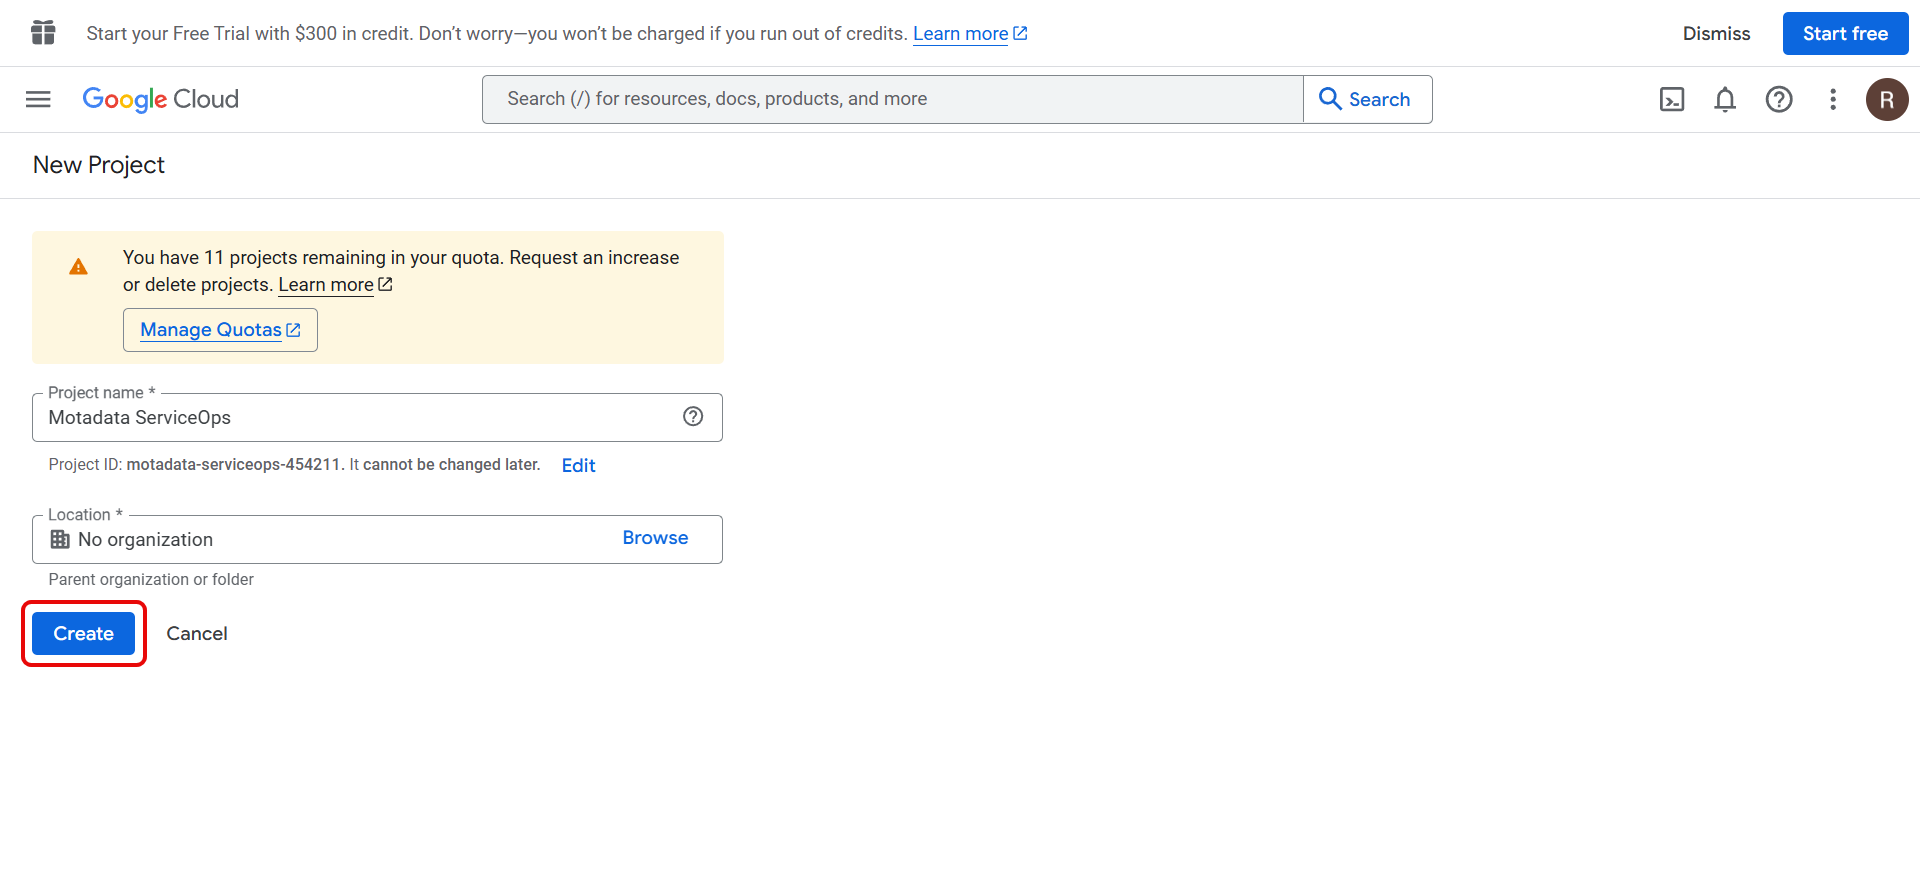
Task: Click into the resource search bar
Action: coord(892,99)
